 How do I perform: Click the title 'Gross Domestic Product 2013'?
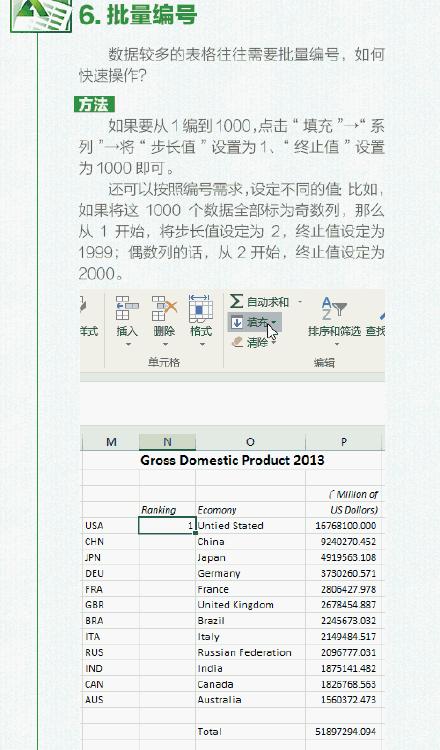point(232,460)
